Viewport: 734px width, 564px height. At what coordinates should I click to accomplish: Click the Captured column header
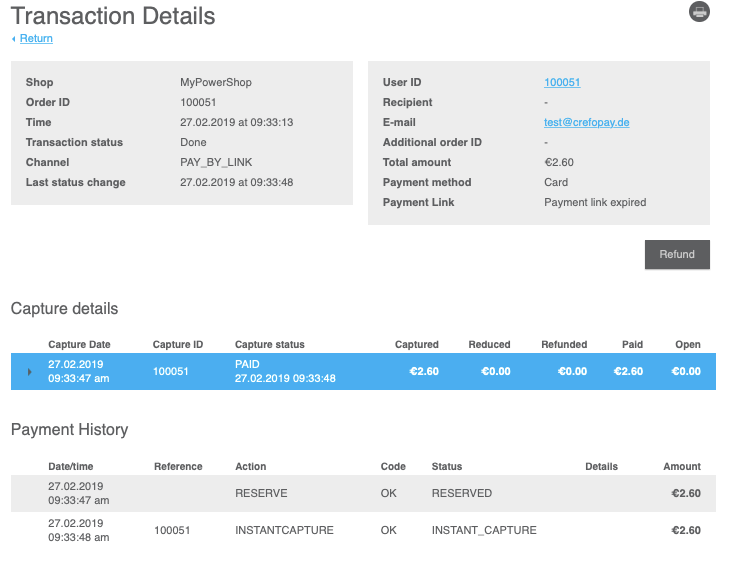(417, 344)
